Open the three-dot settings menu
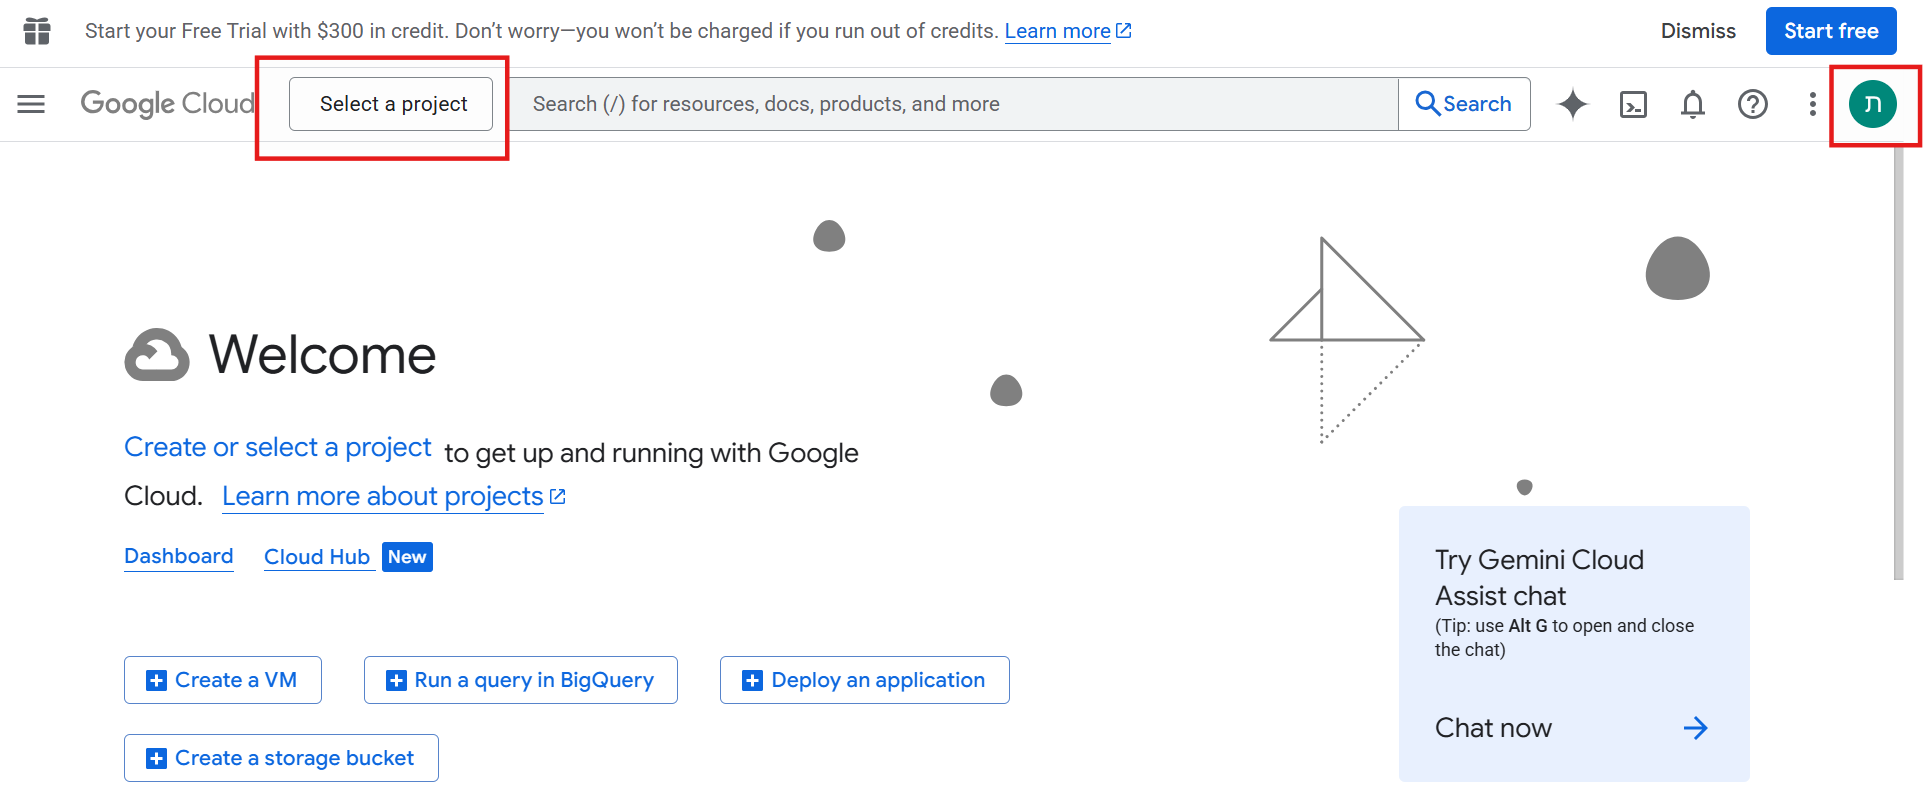1923x802 pixels. [1812, 104]
